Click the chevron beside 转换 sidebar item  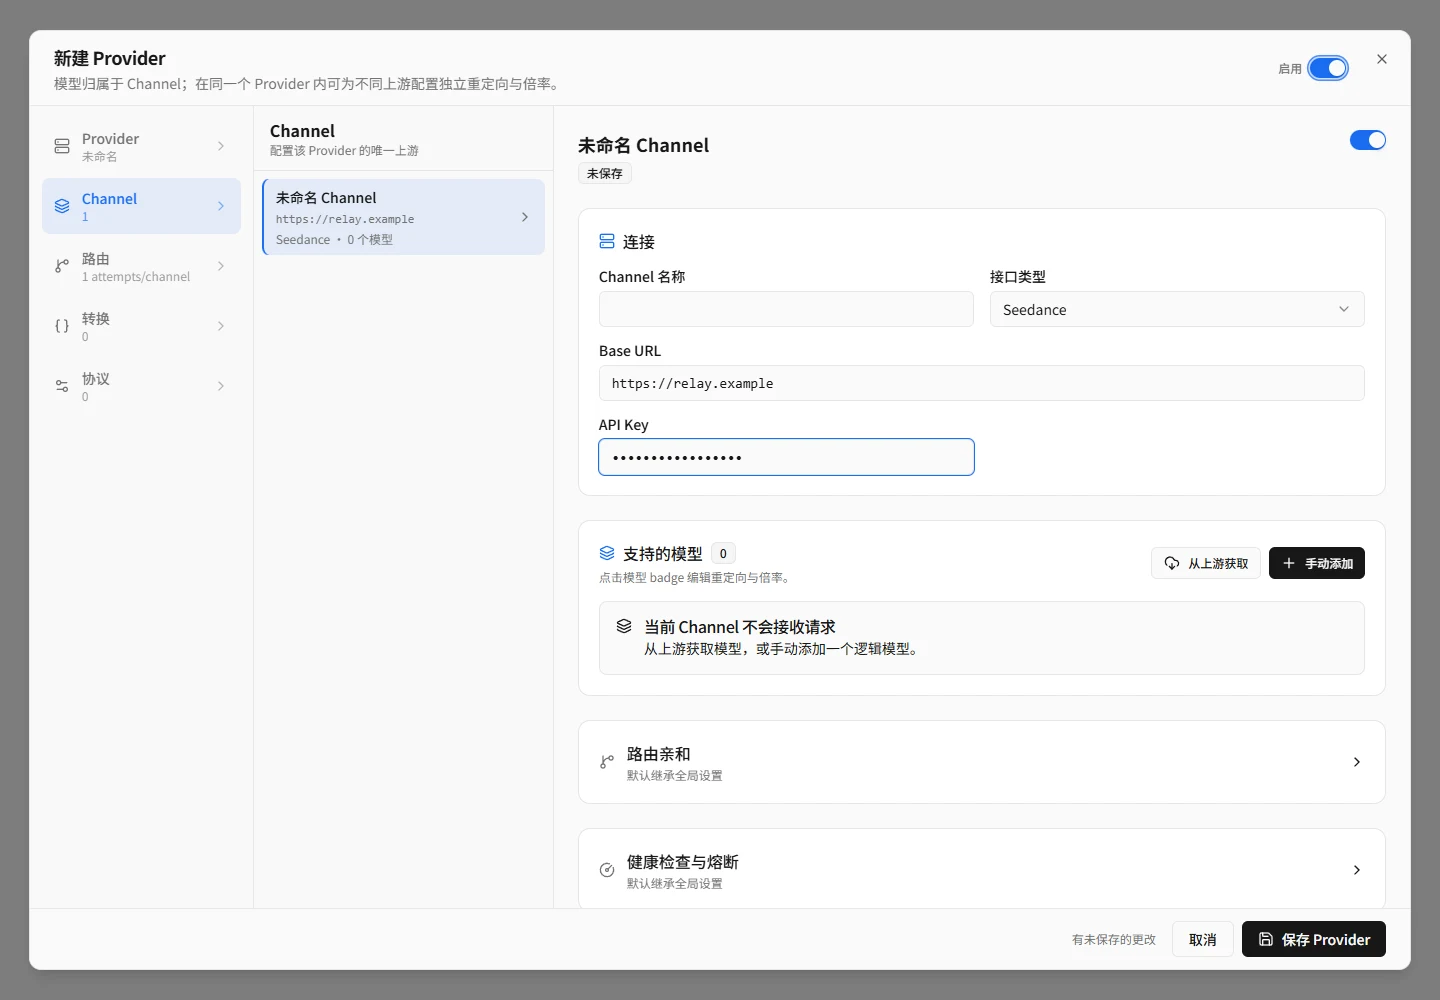coord(221,326)
